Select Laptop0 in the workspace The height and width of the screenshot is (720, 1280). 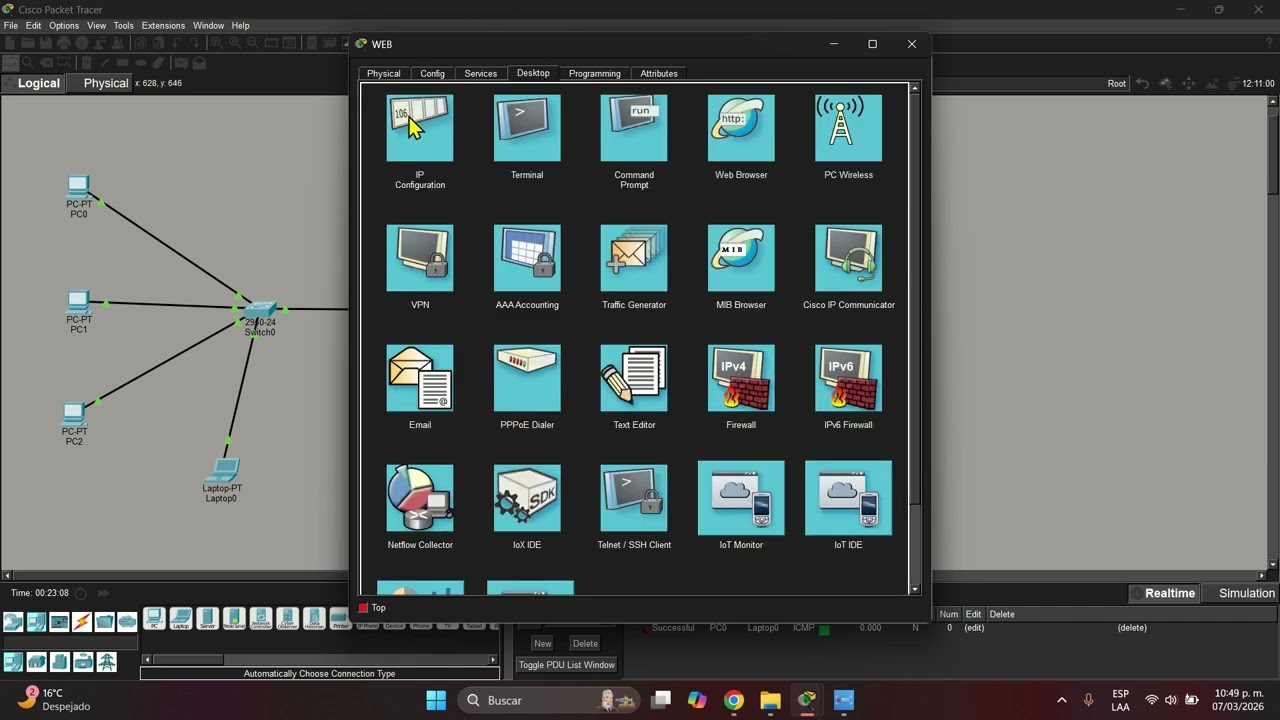click(x=222, y=472)
